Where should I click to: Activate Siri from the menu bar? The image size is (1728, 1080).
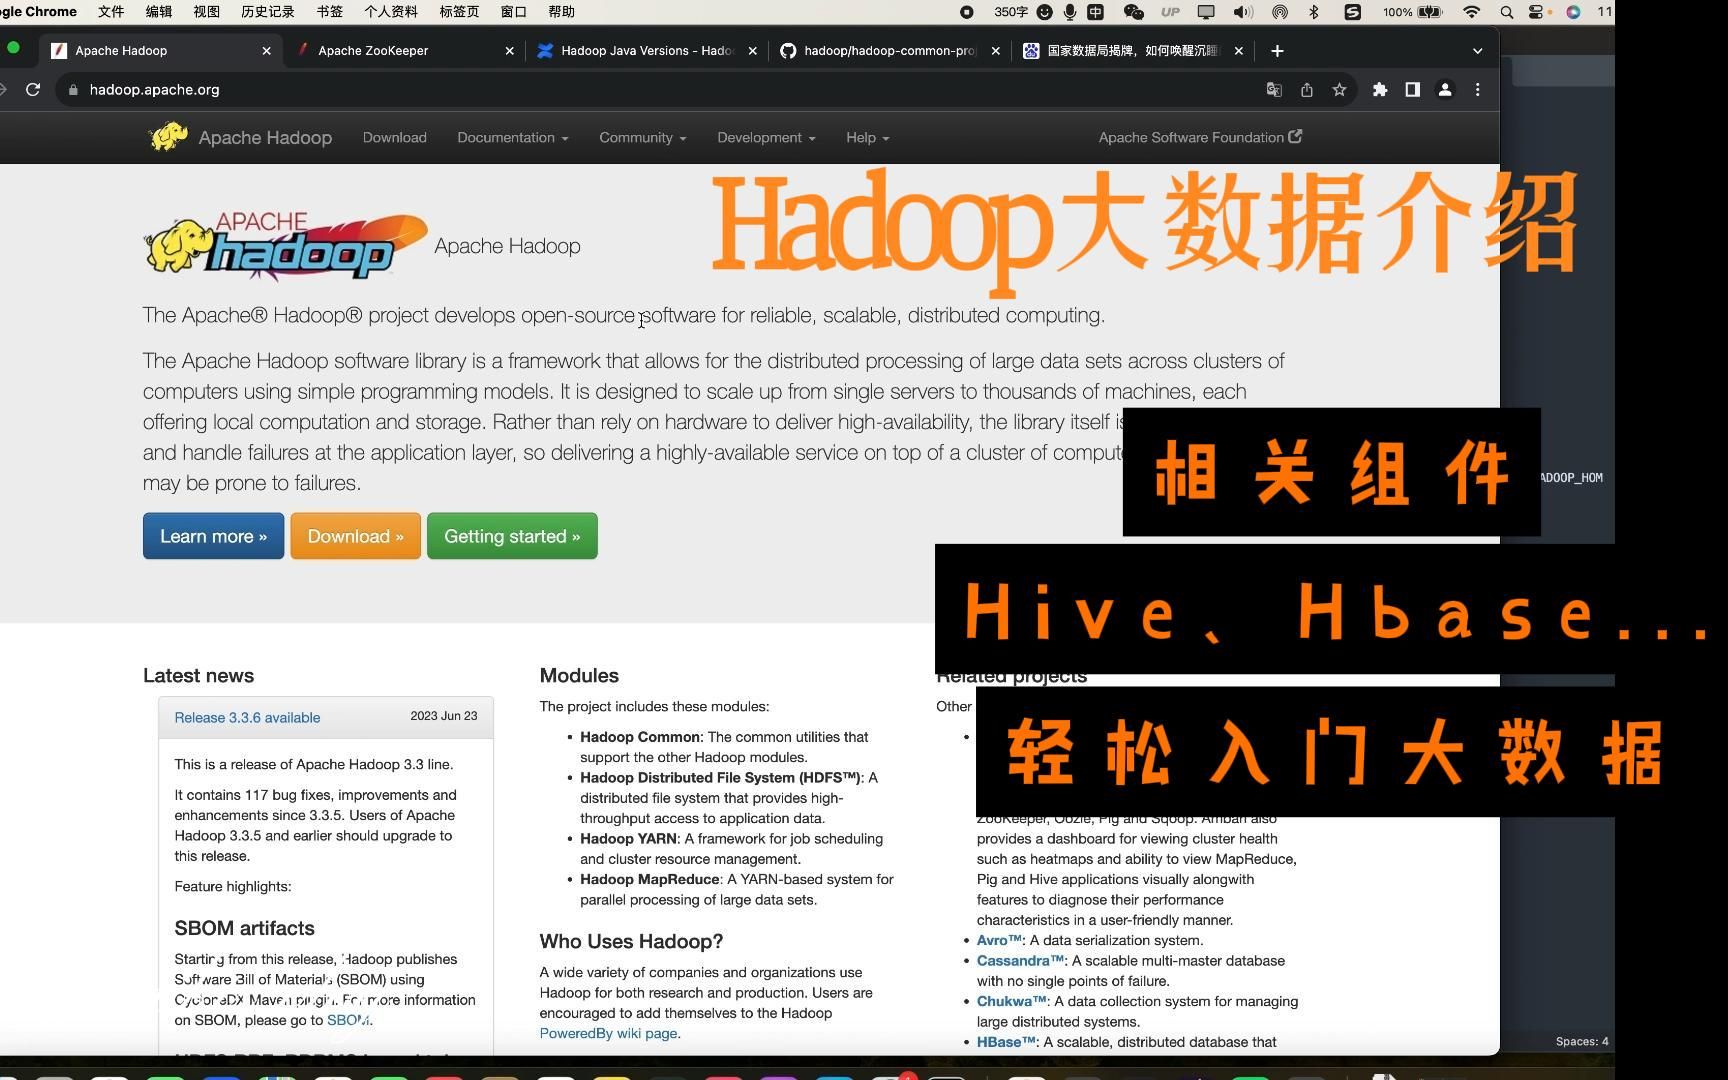1573,12
